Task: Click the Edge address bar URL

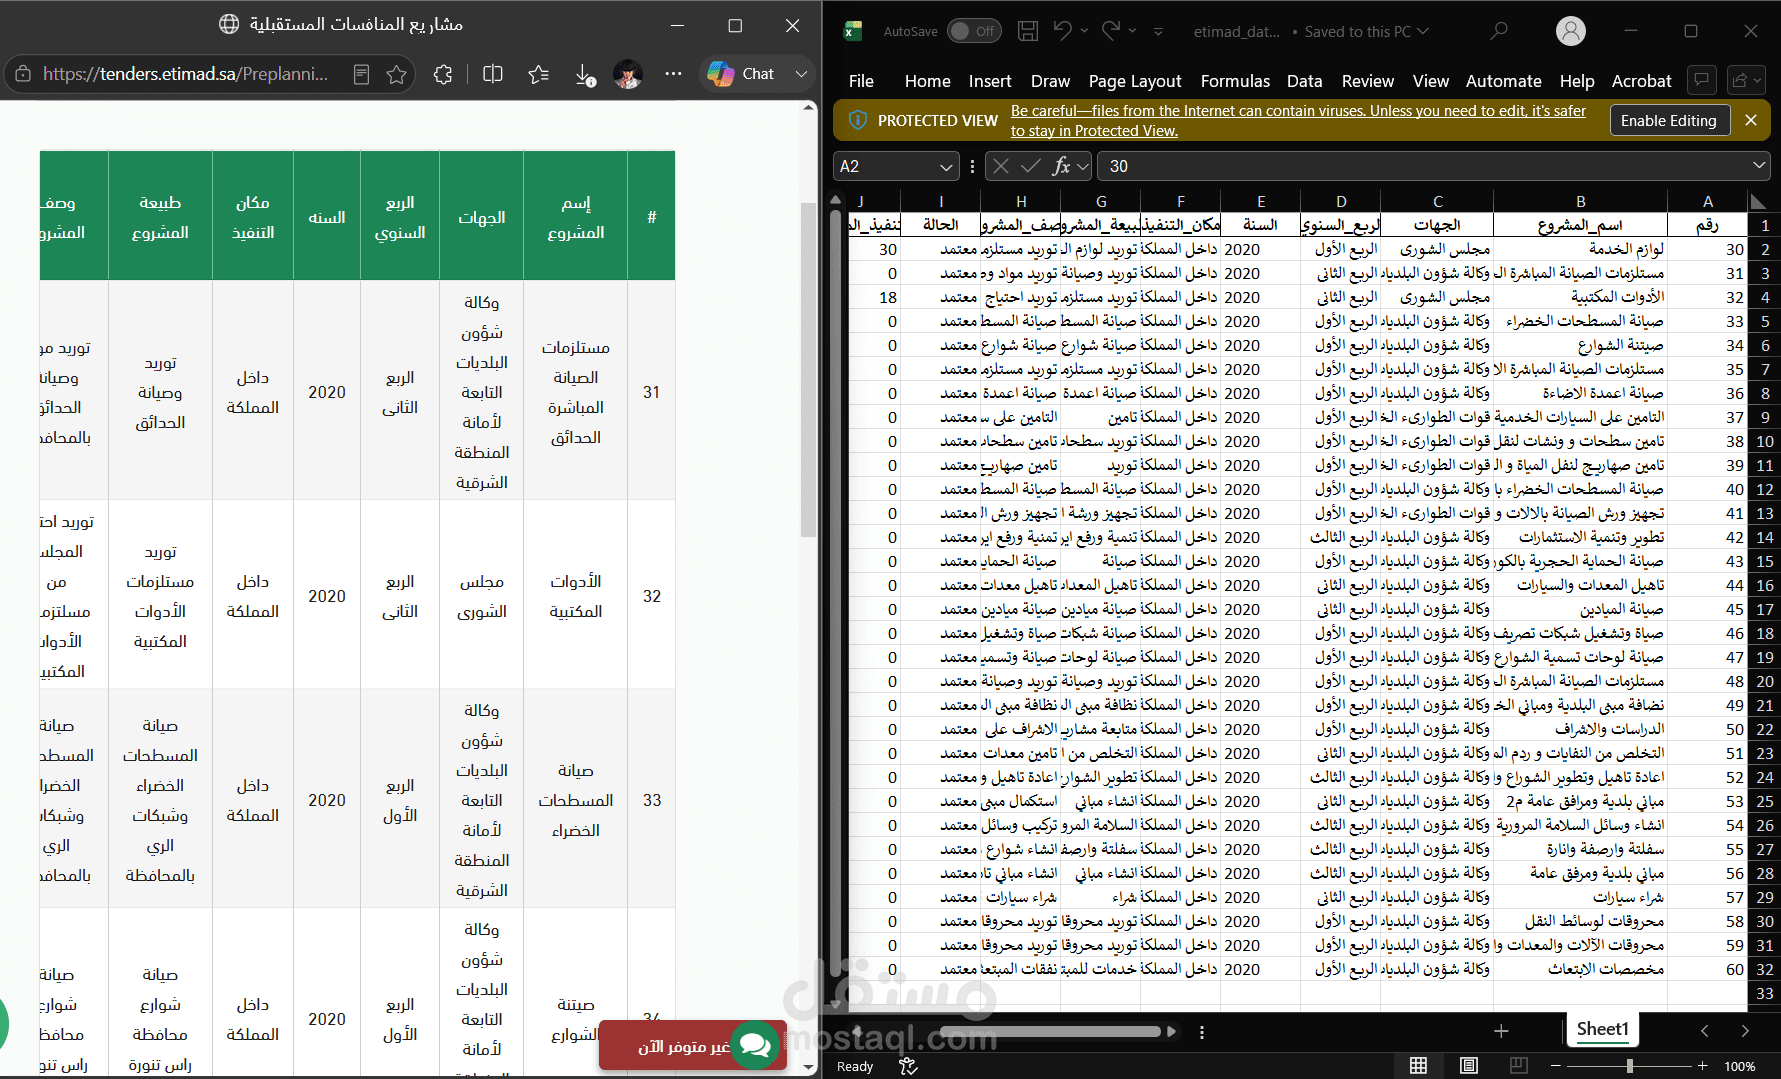Action: [185, 74]
